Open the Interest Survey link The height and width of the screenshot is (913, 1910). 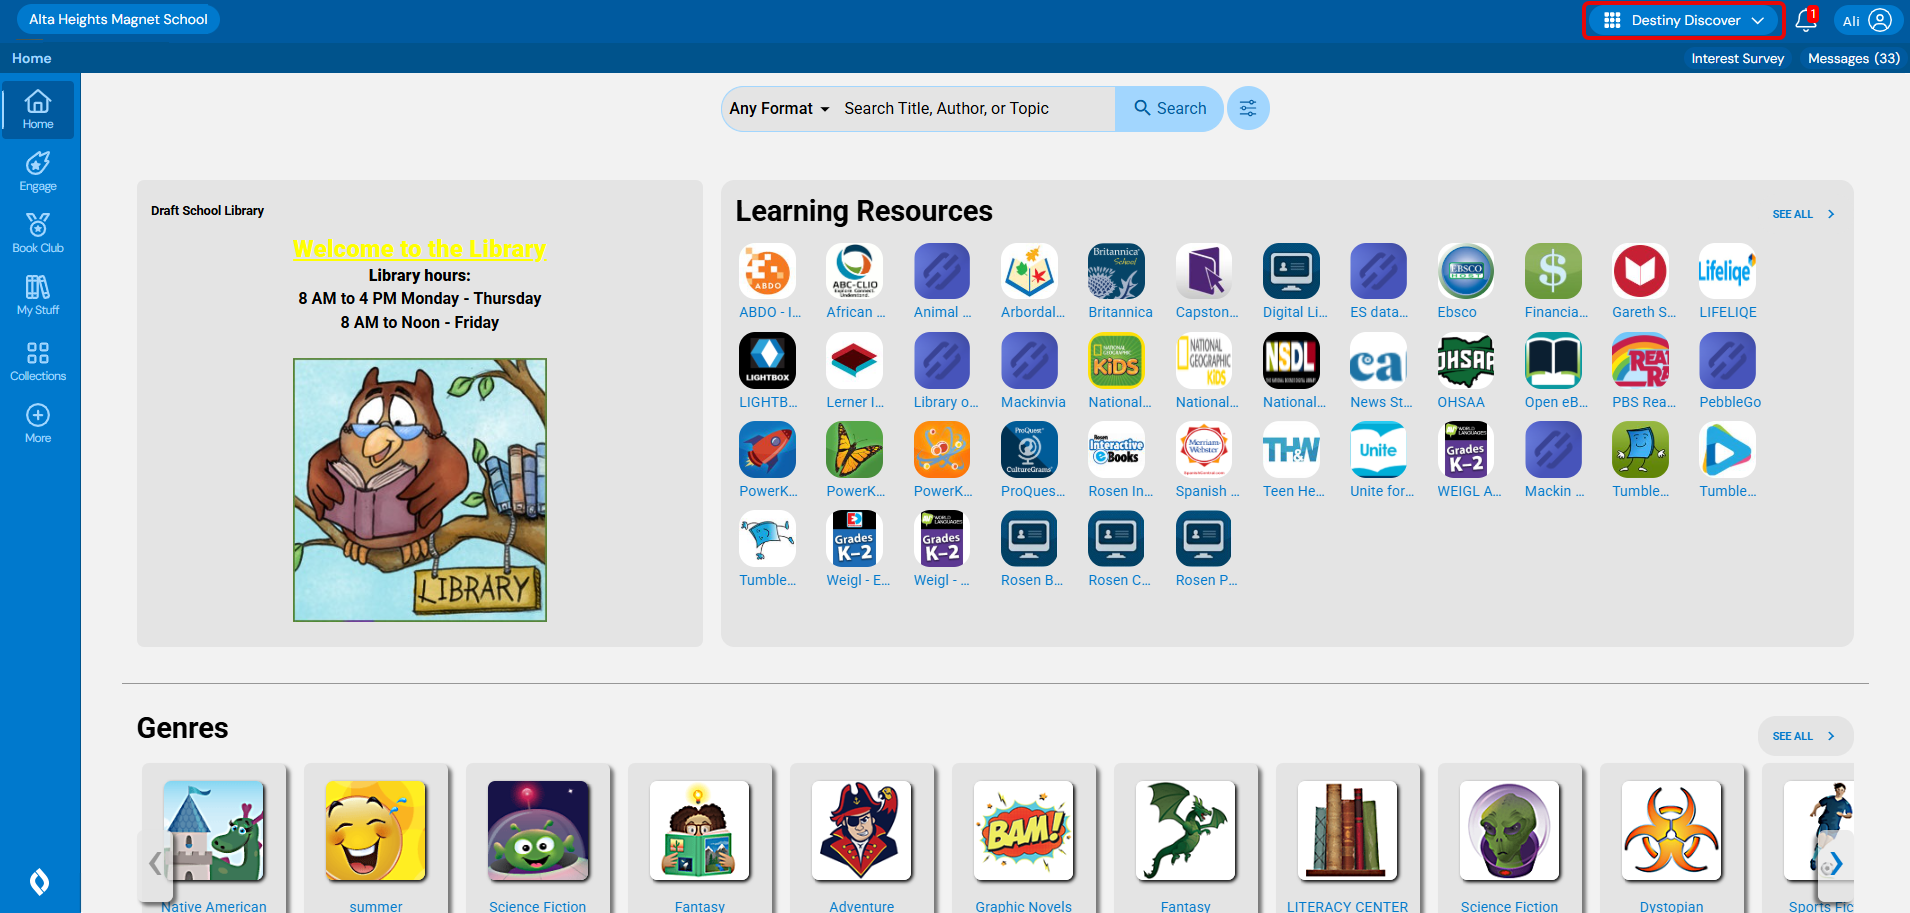point(1737,58)
